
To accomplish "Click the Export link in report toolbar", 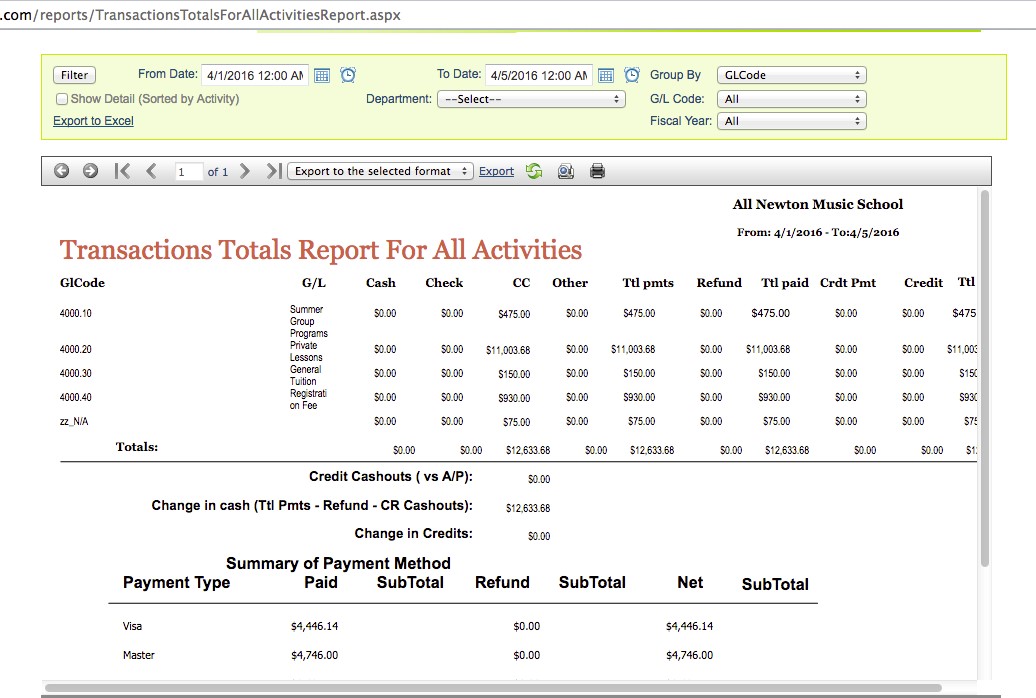I will click(496, 171).
